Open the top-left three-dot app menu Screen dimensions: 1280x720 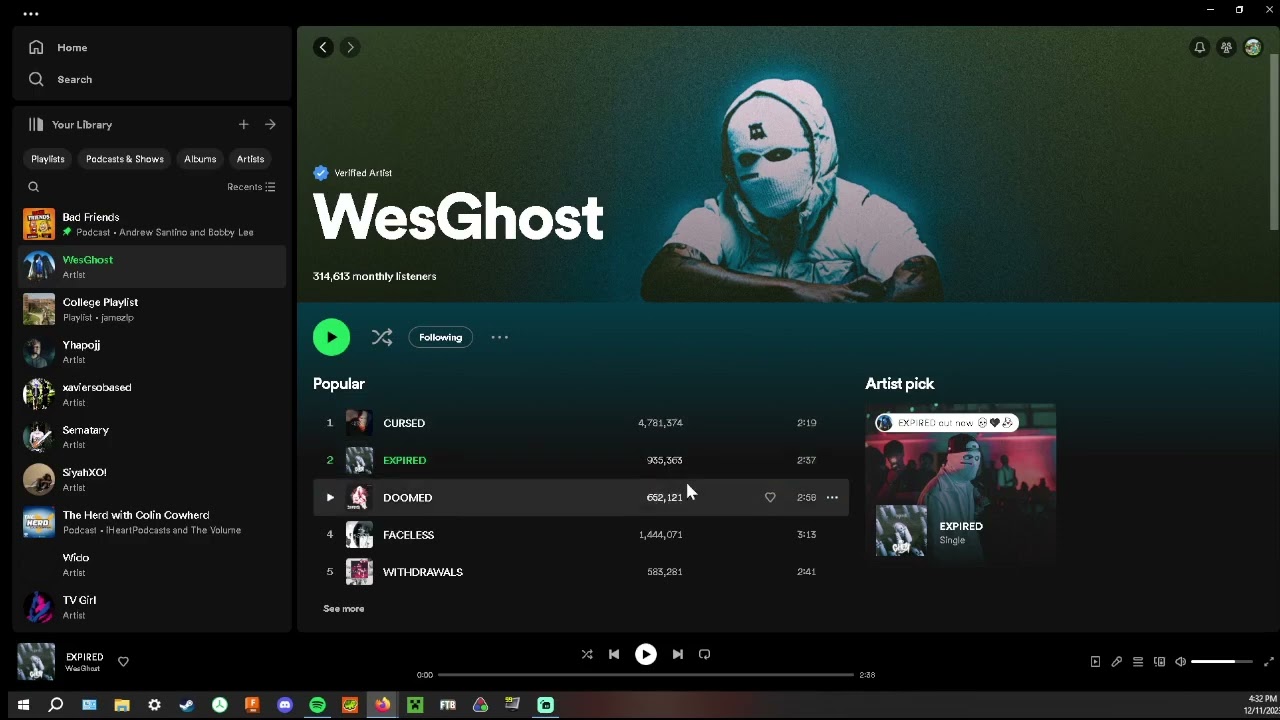click(x=30, y=14)
